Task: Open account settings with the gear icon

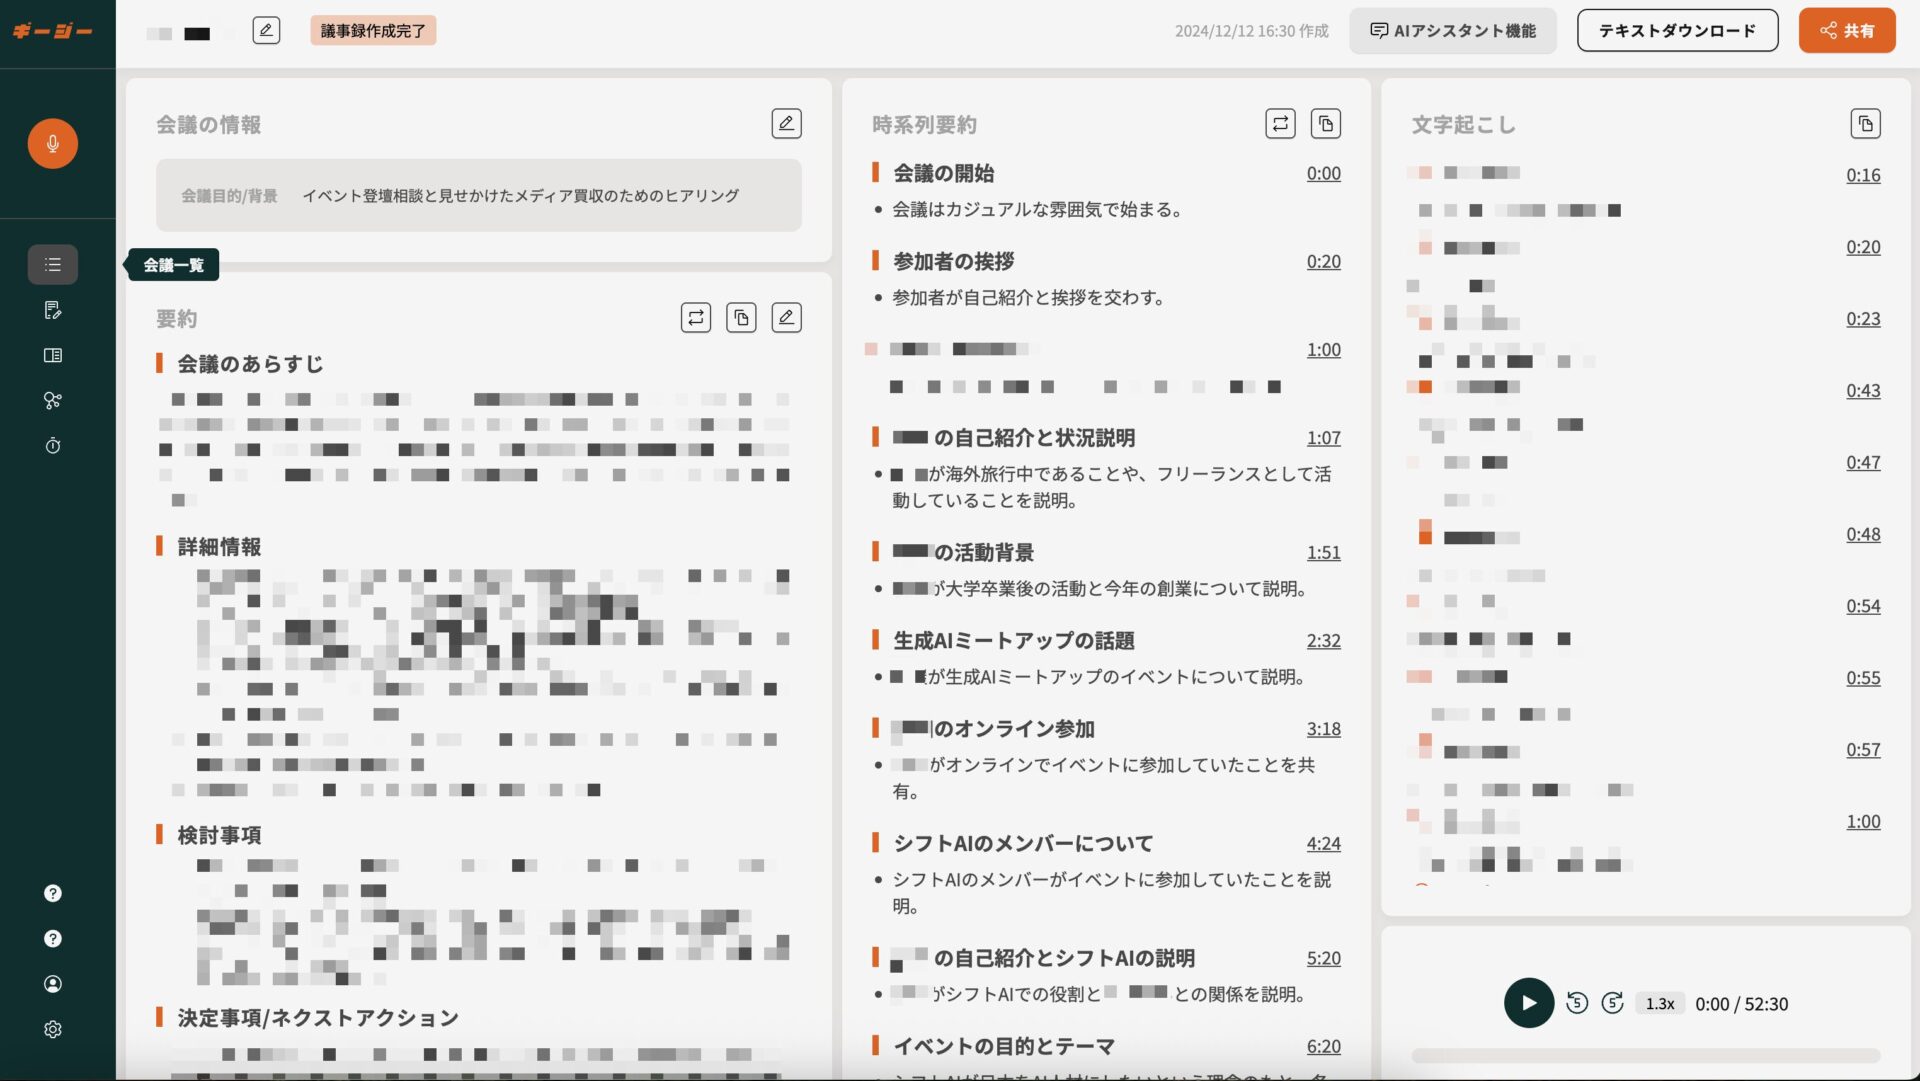Action: (52, 1029)
